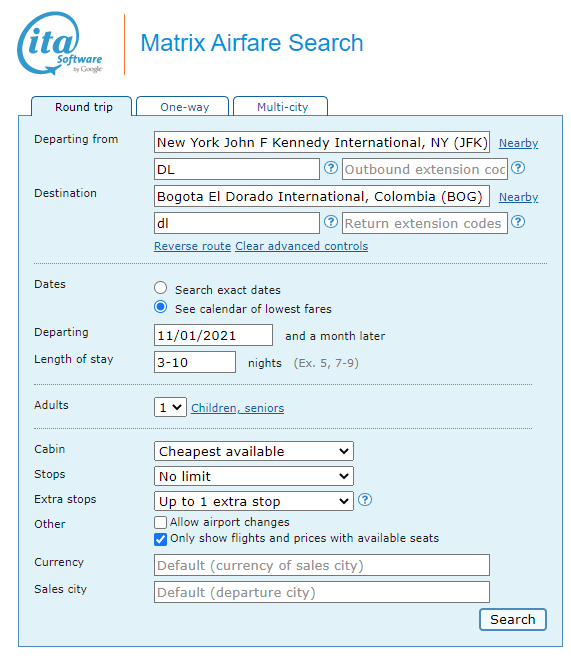Open Children, seniors link

click(x=237, y=408)
